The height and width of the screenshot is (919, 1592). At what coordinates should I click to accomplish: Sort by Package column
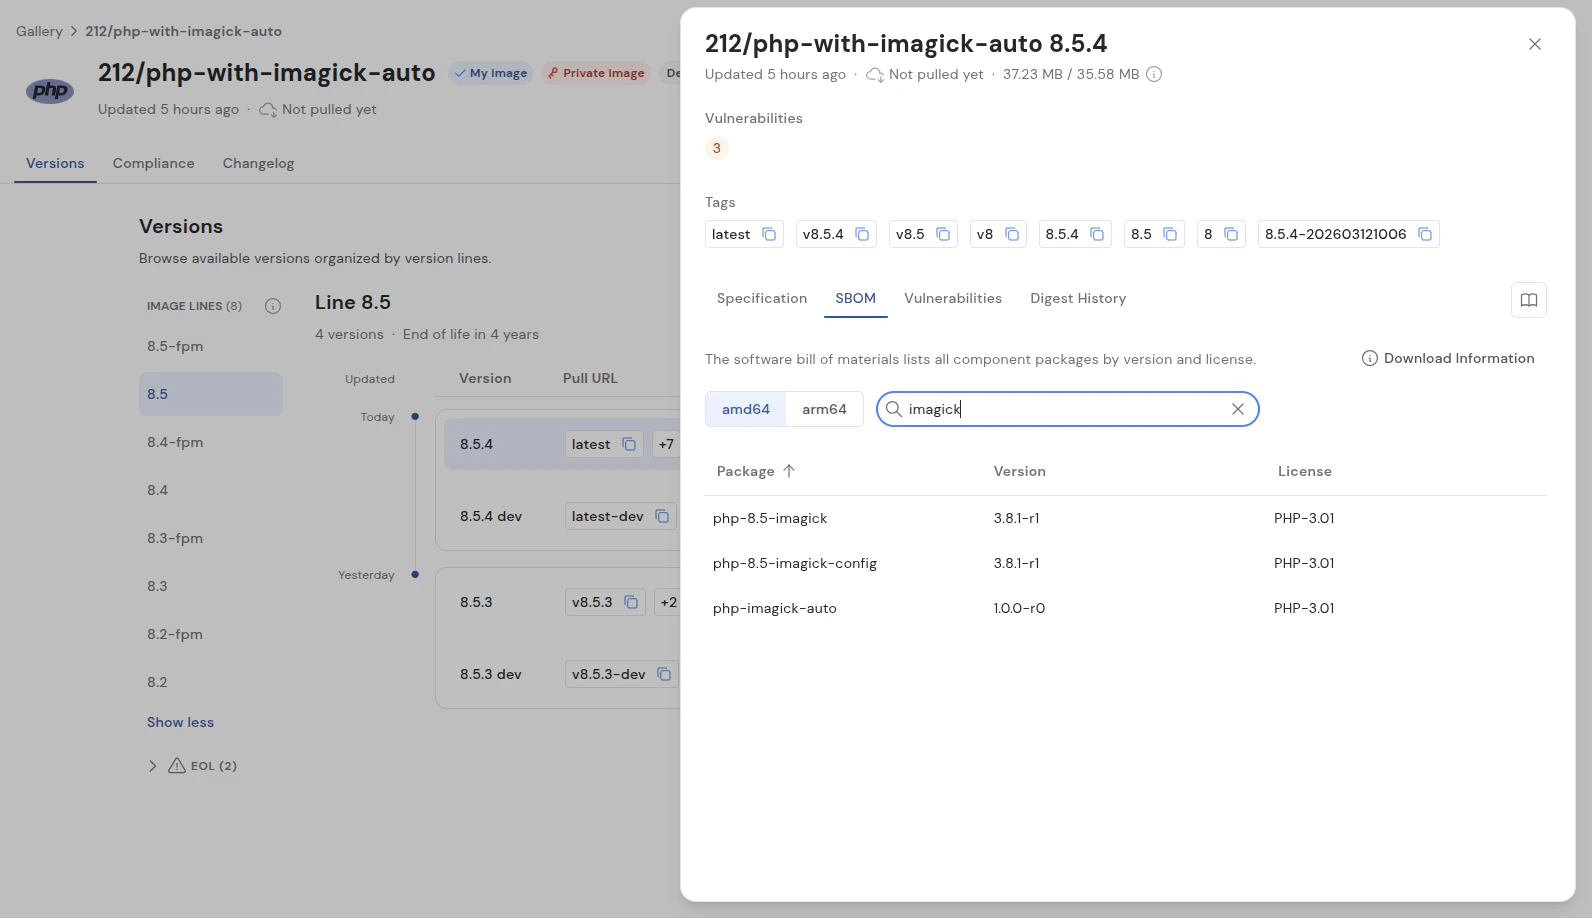[x=756, y=471]
